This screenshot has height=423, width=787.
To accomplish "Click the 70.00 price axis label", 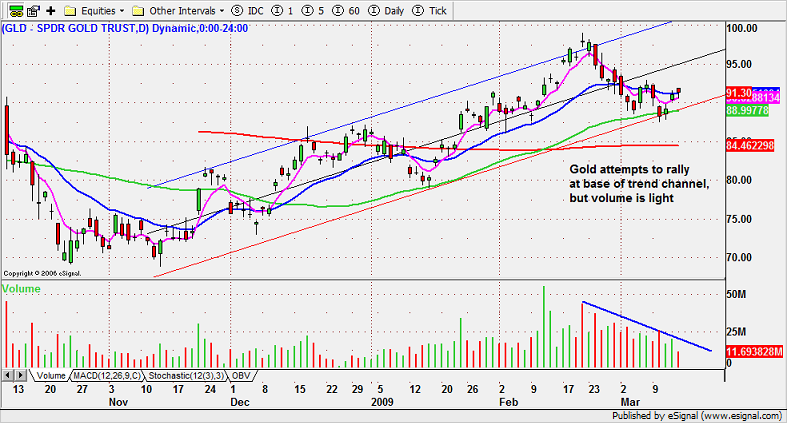I will tap(739, 257).
